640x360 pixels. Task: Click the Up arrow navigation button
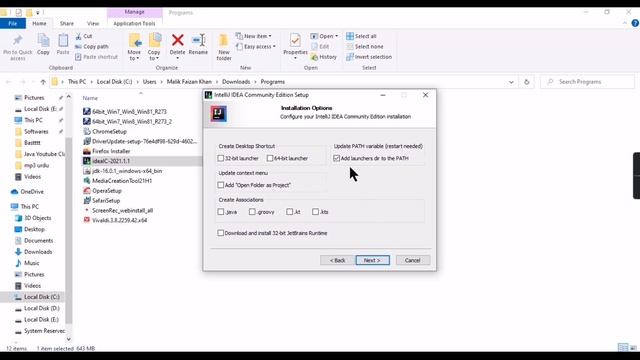click(43, 82)
